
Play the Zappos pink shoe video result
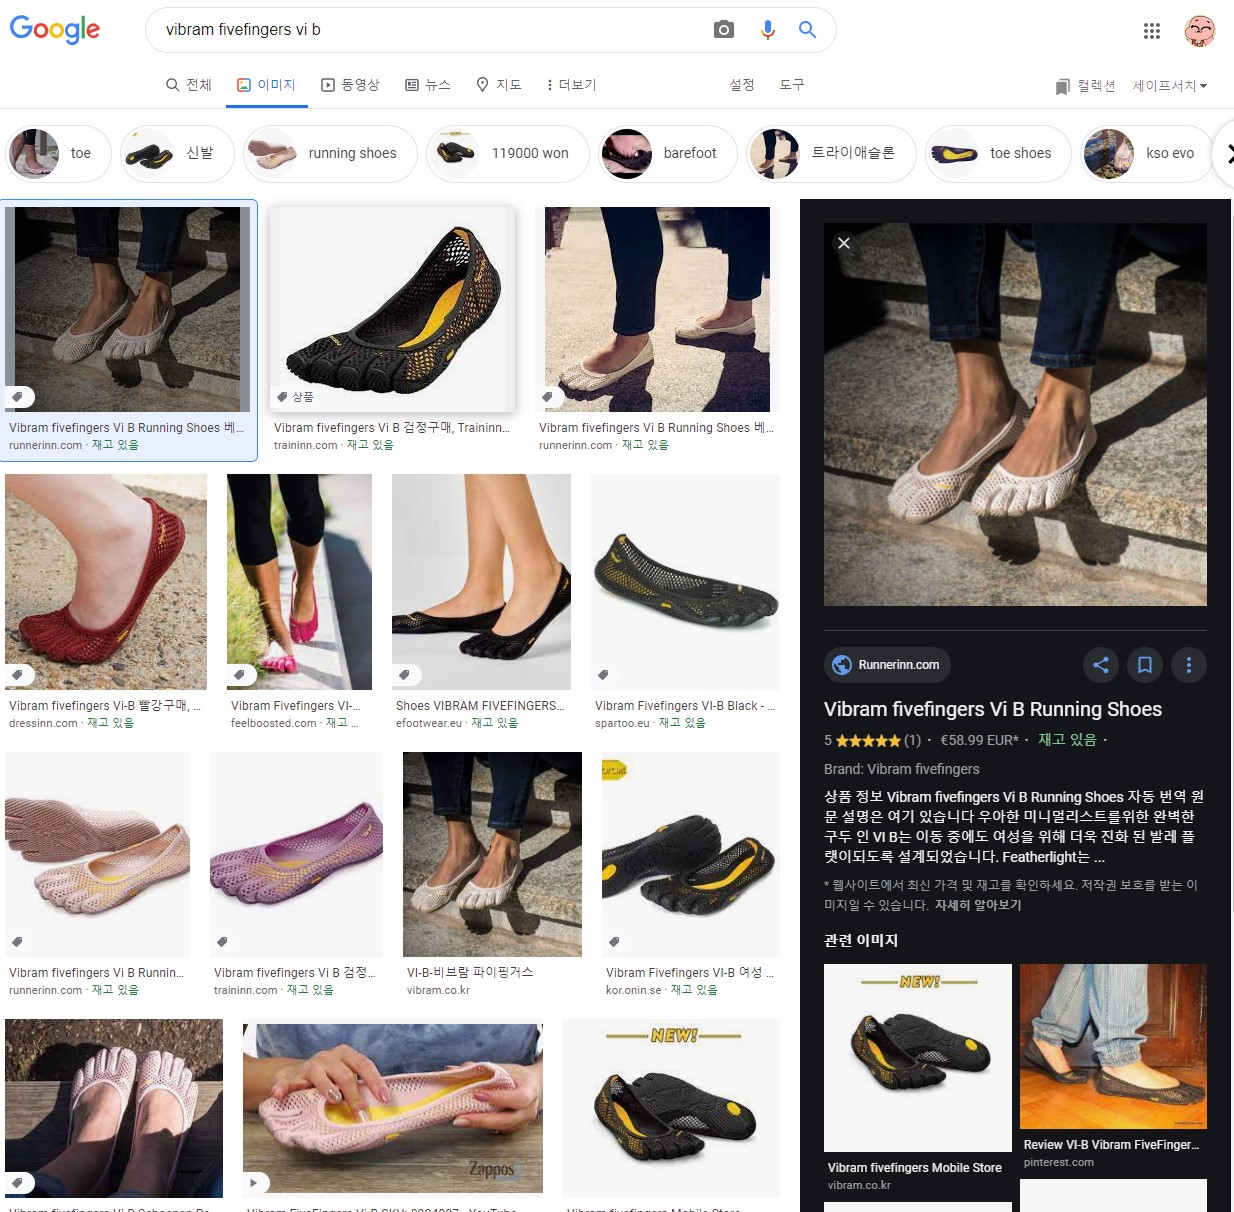click(393, 1108)
